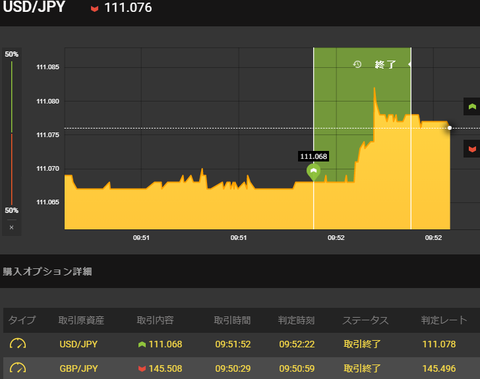This screenshot has height=379, width=480.
Task: Click the green up-arrow High button beside chart
Action: [x=472, y=107]
